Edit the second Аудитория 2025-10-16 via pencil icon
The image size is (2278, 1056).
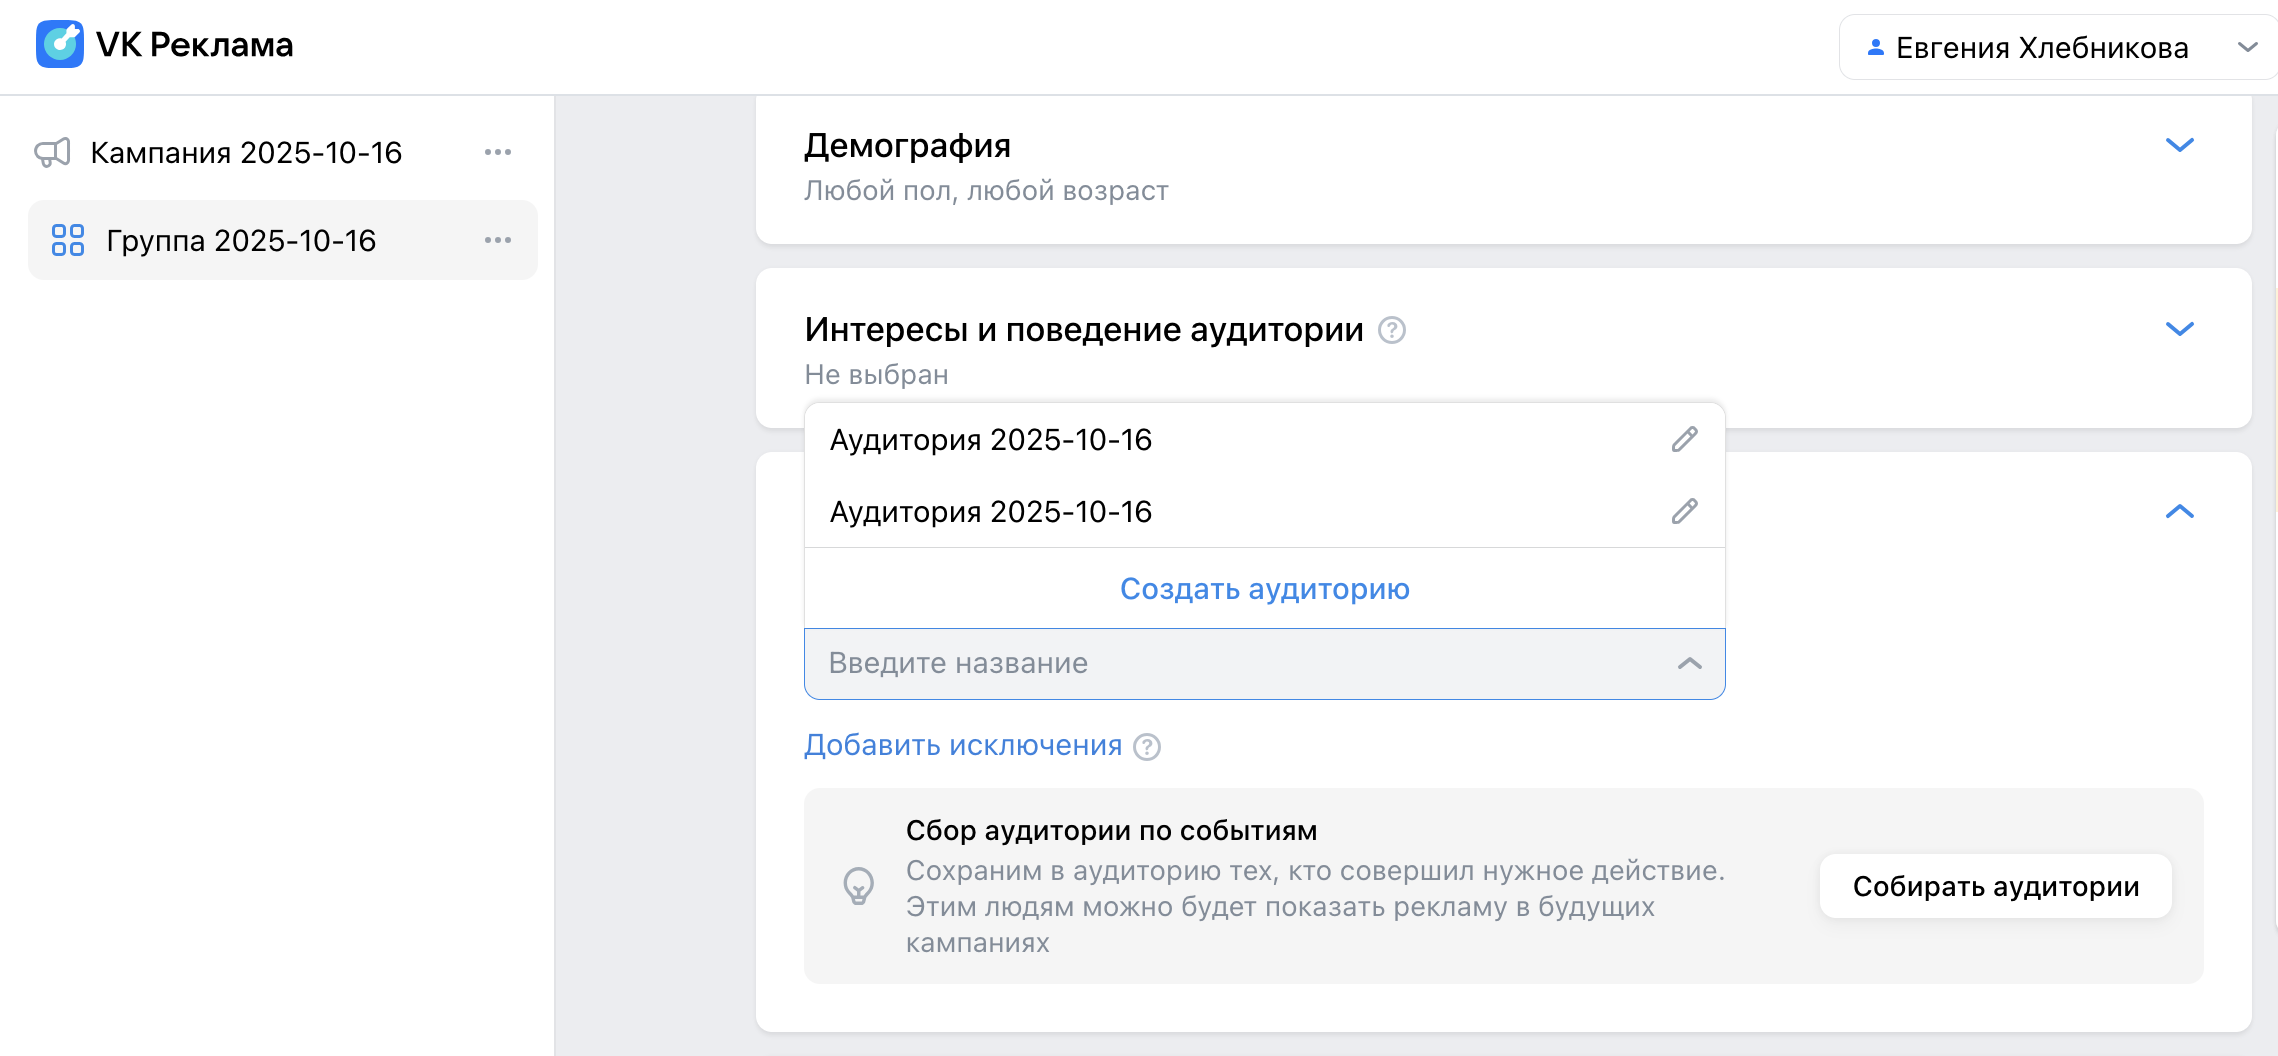(1684, 512)
